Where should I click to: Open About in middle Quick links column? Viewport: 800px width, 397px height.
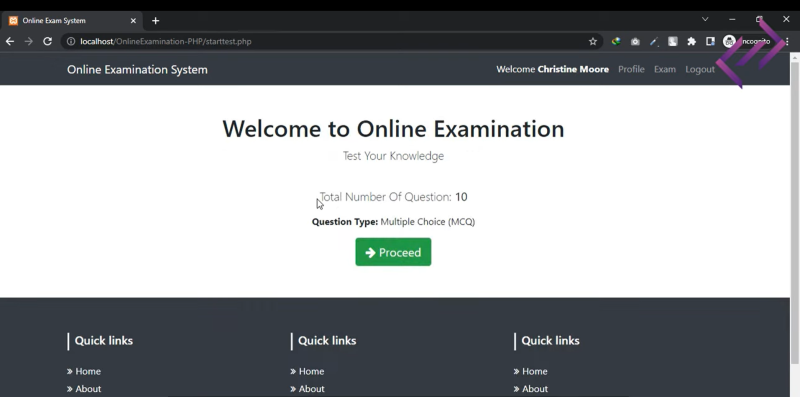(x=312, y=389)
